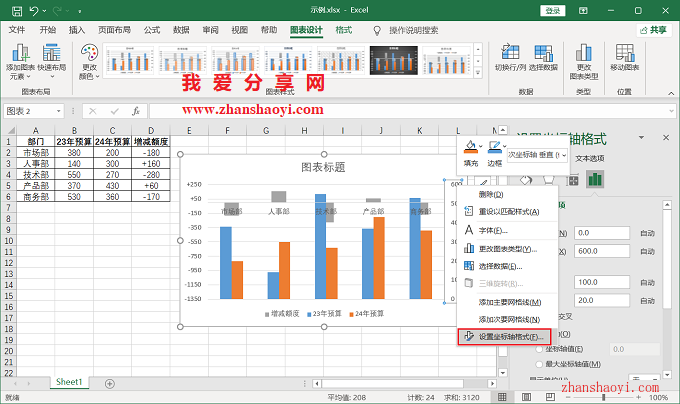Open Quick Layout (快速布局)
Image resolution: width=680 pixels, height=404 pixels.
point(52,62)
